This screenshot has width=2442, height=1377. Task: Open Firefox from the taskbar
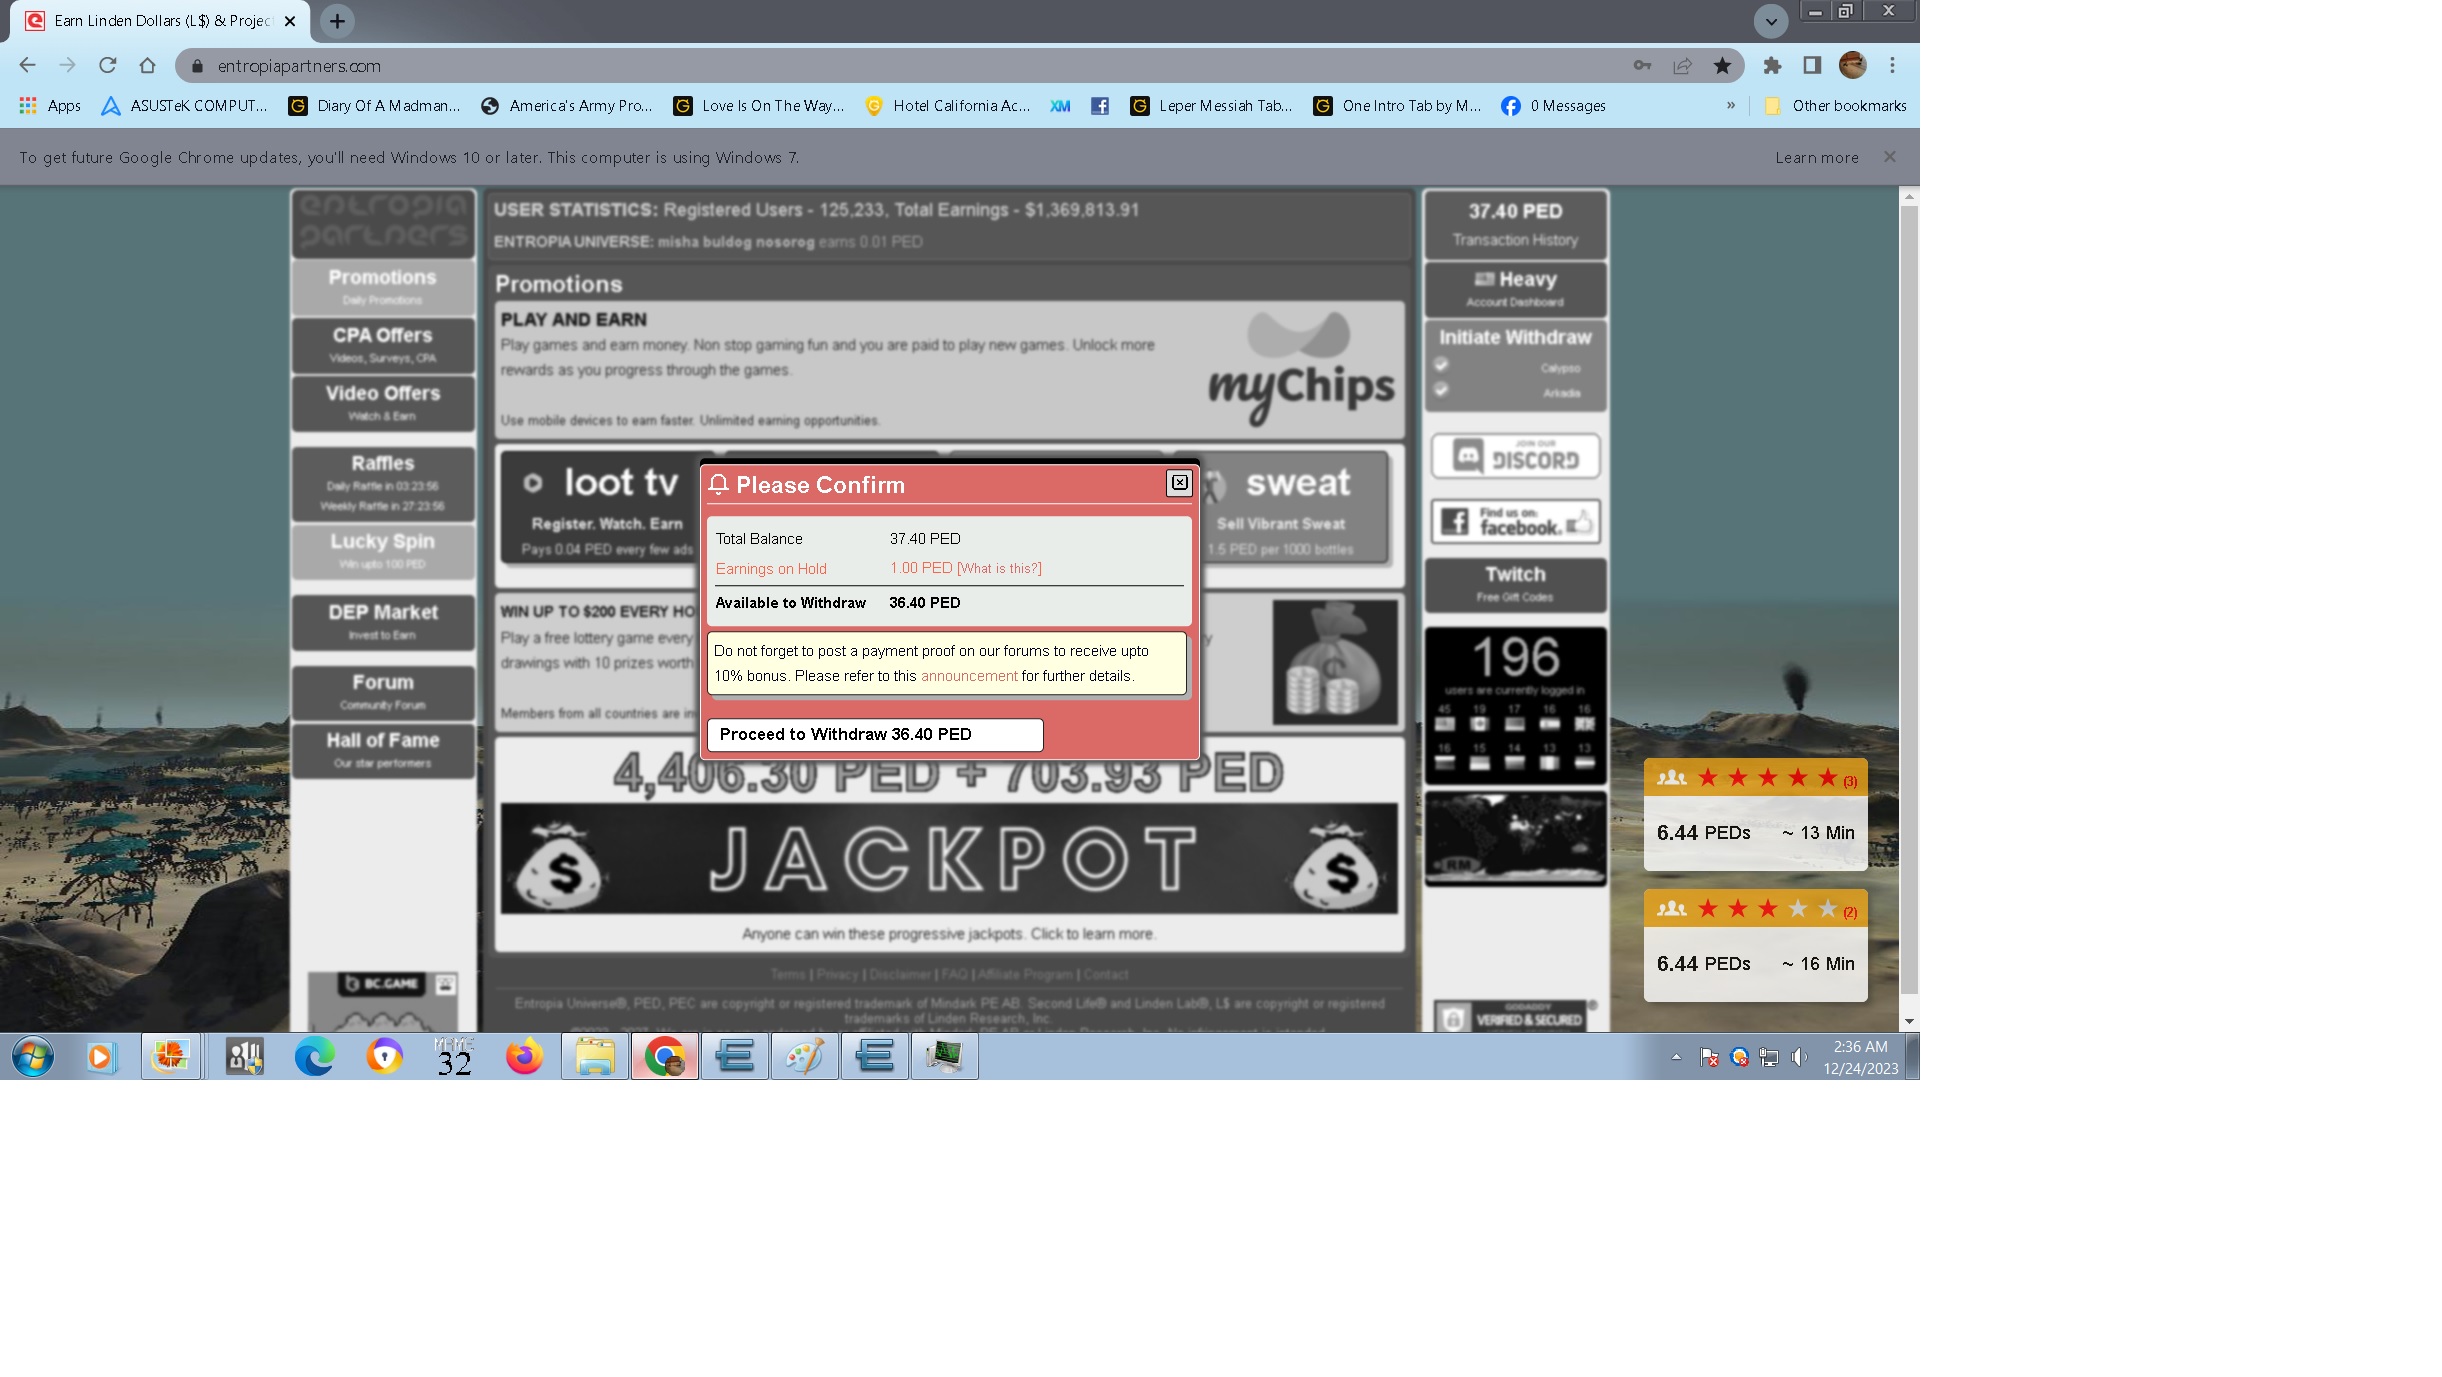[524, 1056]
